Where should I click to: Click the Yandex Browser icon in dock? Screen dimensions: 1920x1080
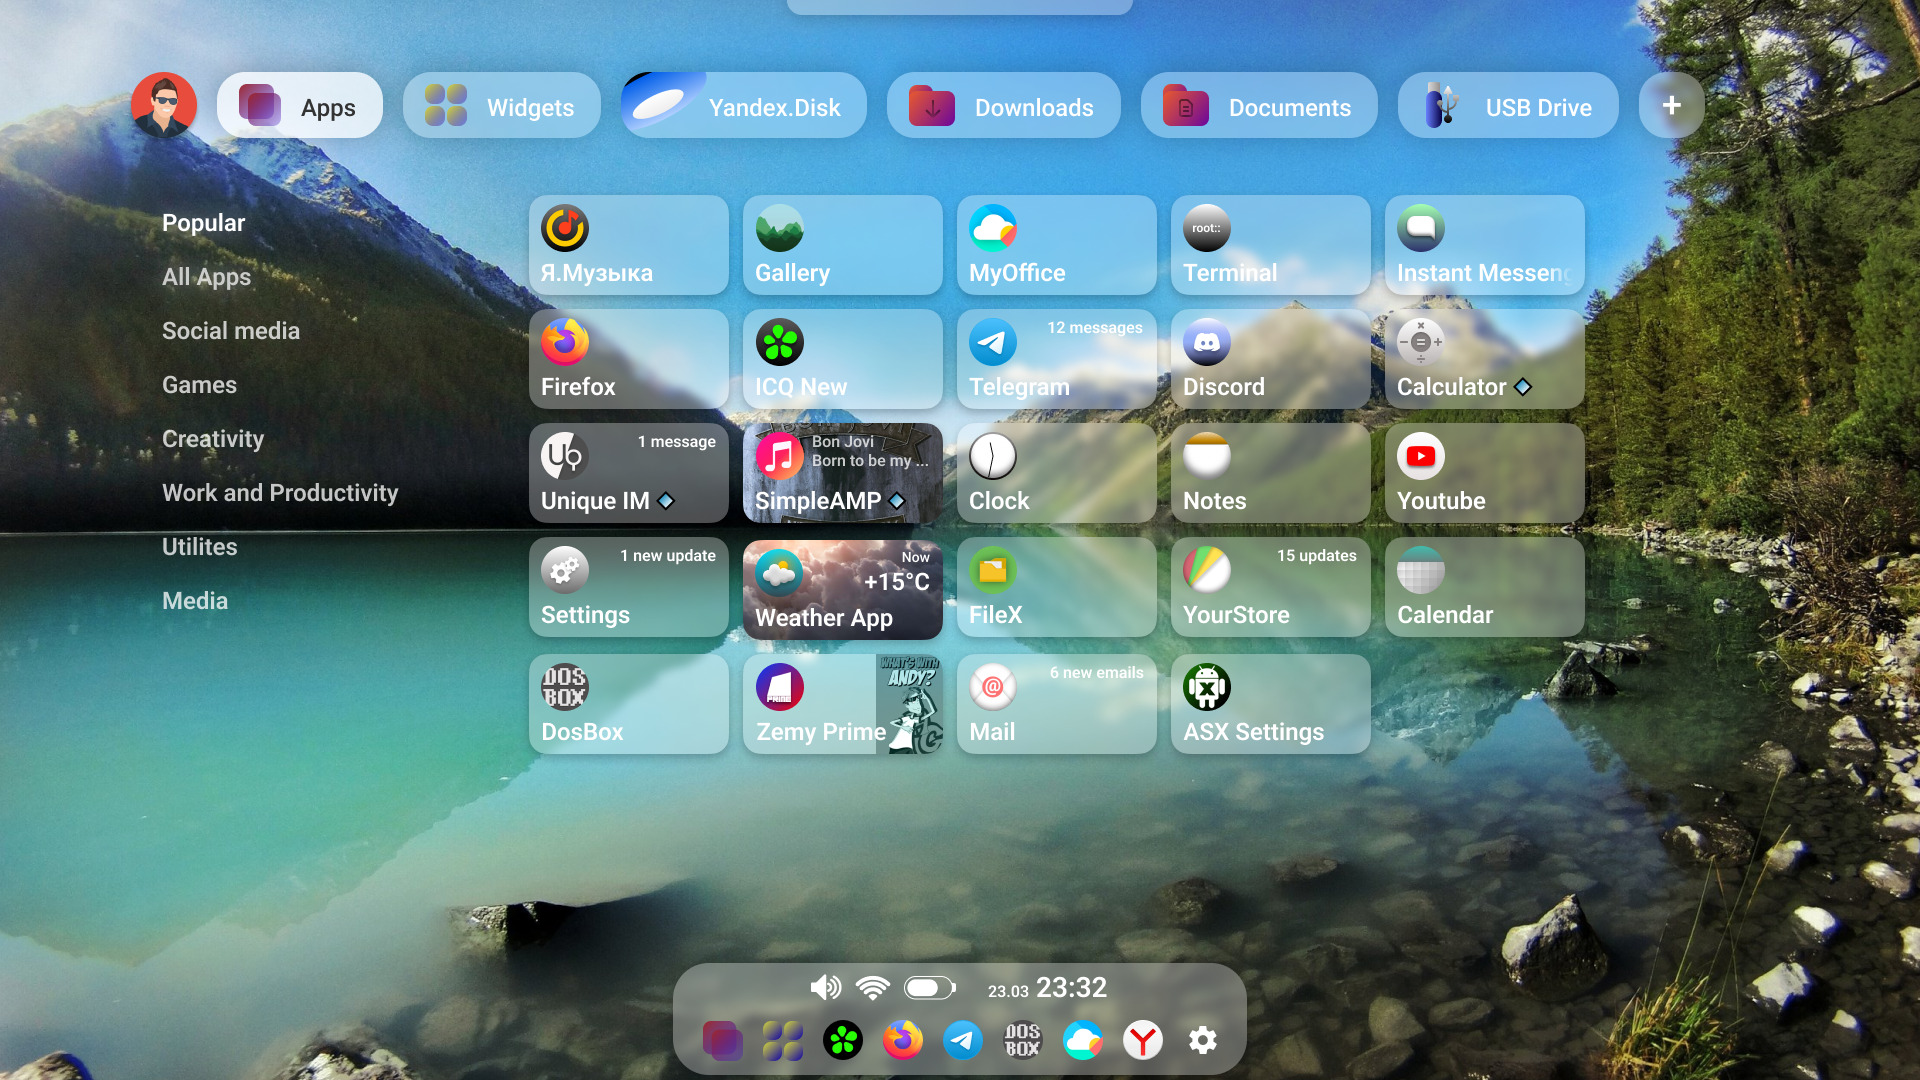pyautogui.click(x=1142, y=1041)
